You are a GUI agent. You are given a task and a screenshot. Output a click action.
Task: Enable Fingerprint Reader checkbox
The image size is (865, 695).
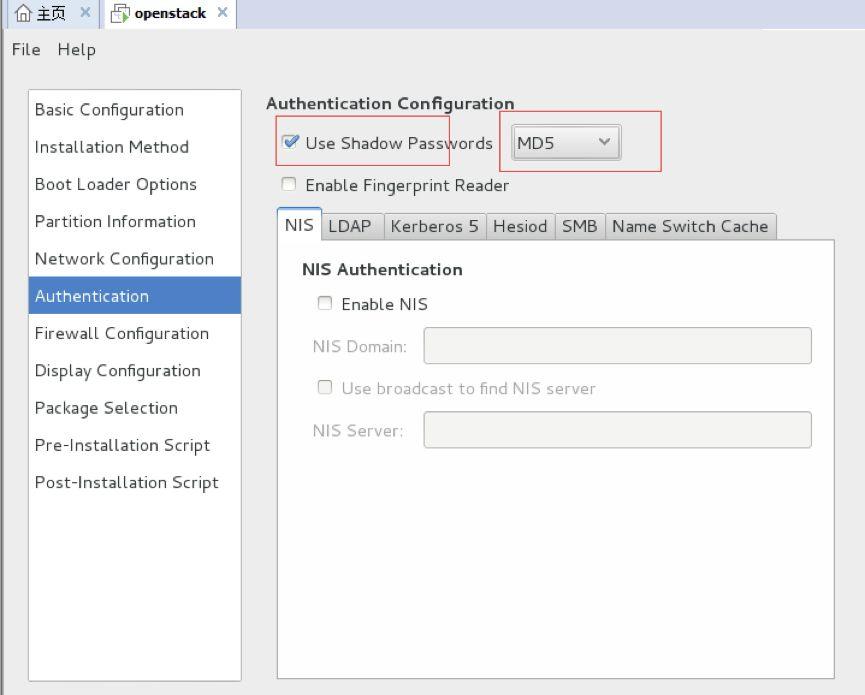(x=289, y=184)
